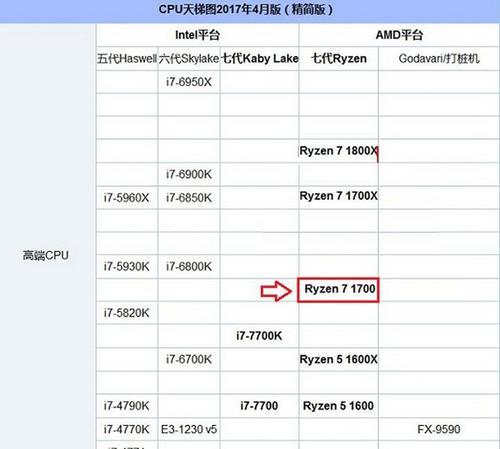This screenshot has width=500, height=449.
Task: Select the i7-7700K cell
Action: point(259,336)
